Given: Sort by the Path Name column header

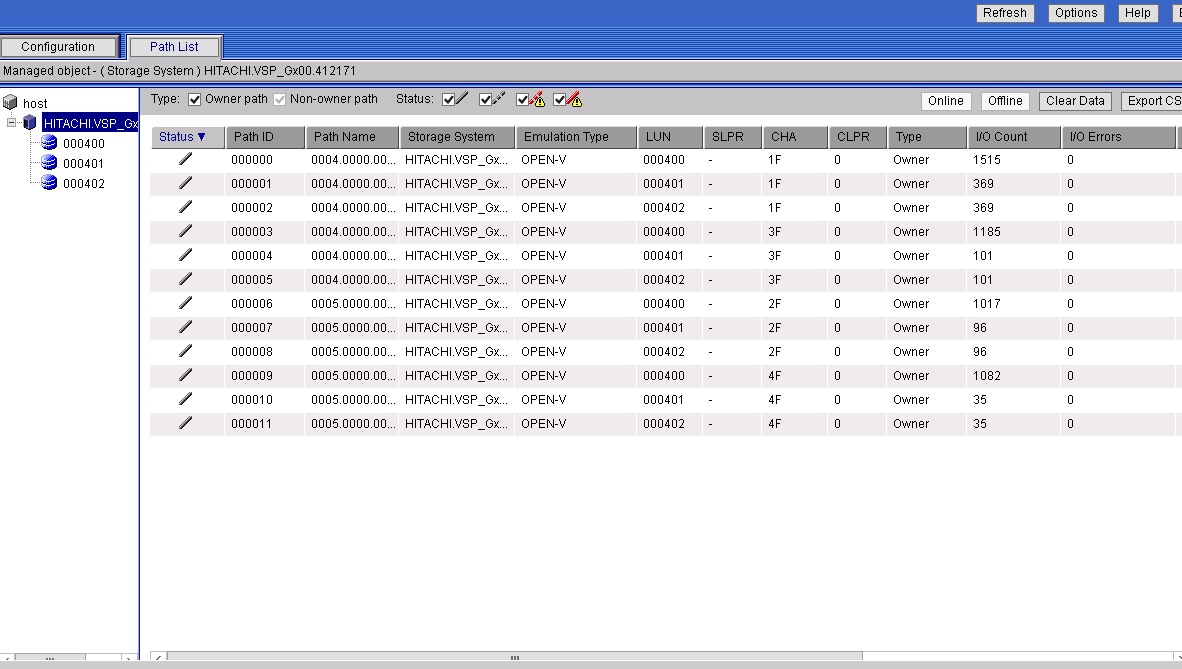Looking at the screenshot, I should pos(352,137).
